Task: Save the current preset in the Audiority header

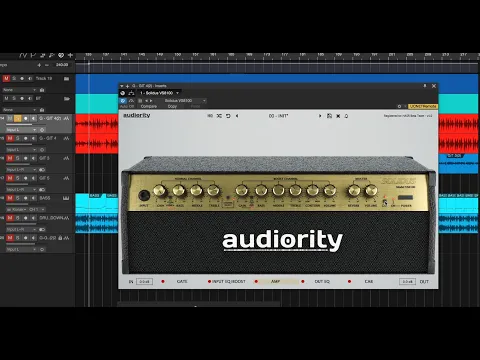Action: [329, 116]
